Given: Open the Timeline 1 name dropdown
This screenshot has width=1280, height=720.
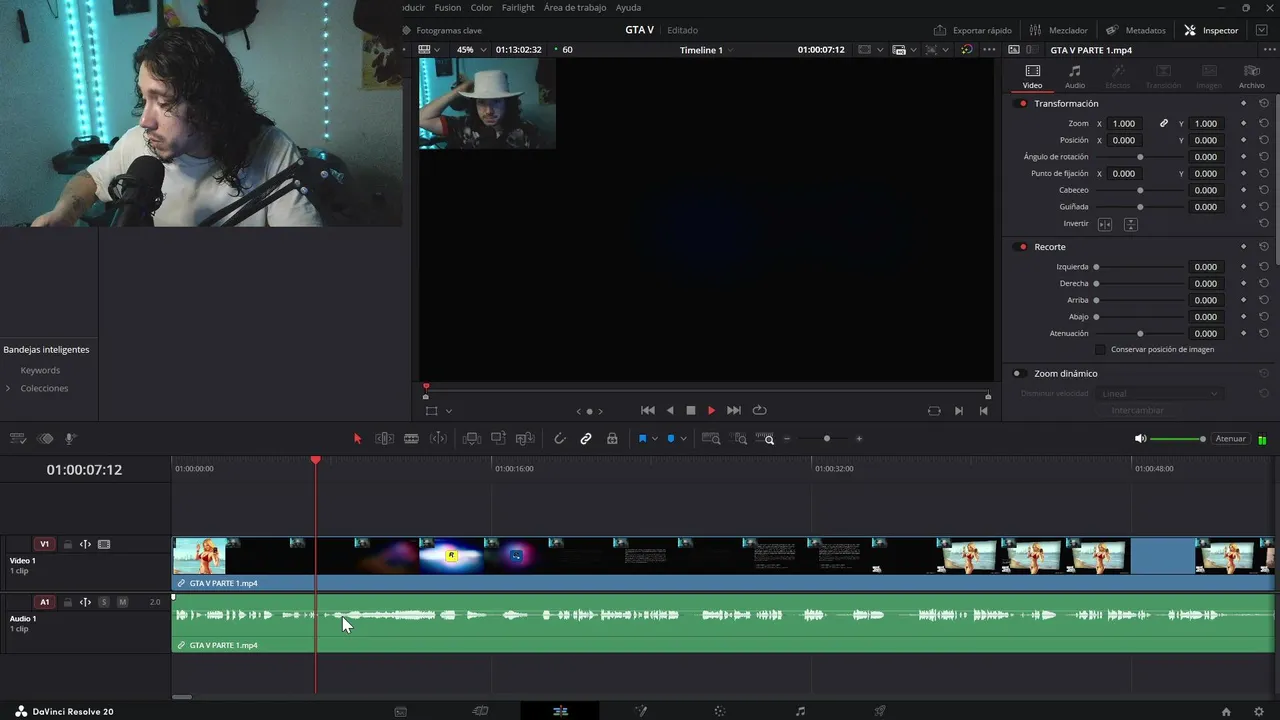Looking at the screenshot, I should (x=706, y=50).
